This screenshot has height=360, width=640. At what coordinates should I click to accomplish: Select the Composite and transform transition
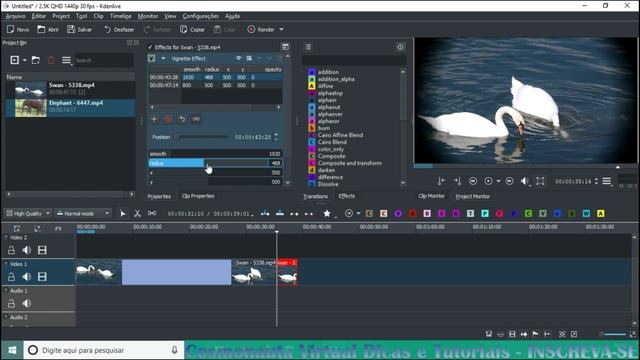coord(349,163)
